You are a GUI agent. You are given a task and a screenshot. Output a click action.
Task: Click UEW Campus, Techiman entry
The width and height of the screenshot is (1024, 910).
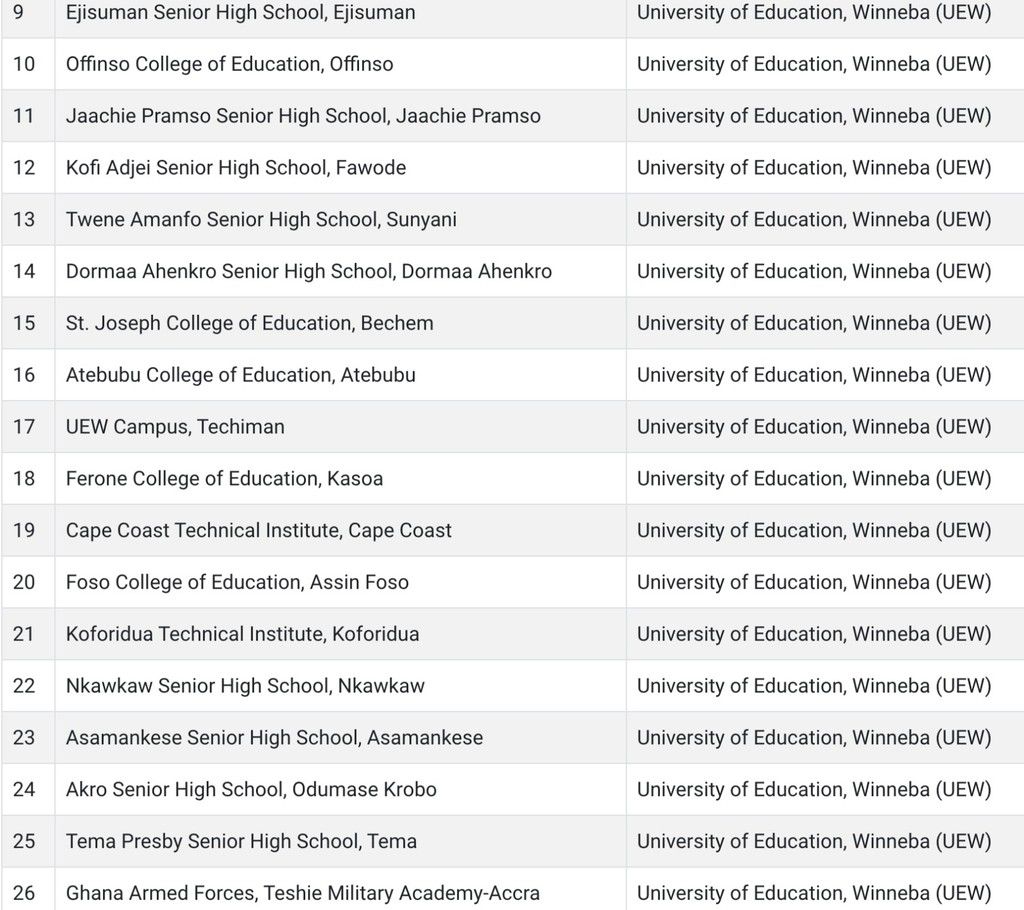[x=175, y=427]
